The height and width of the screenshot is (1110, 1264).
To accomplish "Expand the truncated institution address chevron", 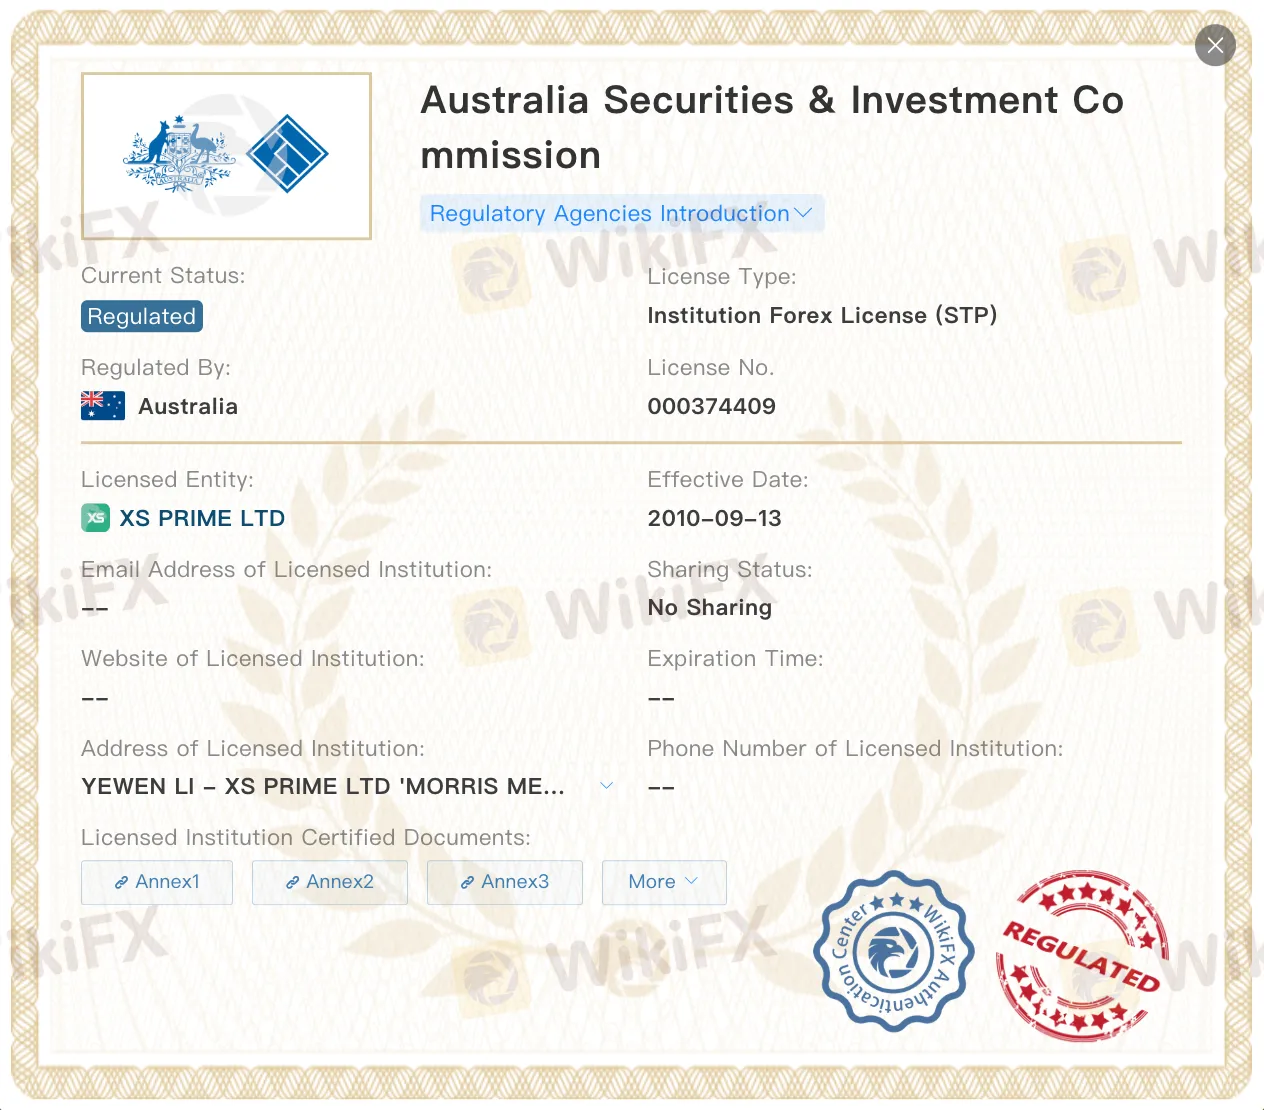I will 606,786.
